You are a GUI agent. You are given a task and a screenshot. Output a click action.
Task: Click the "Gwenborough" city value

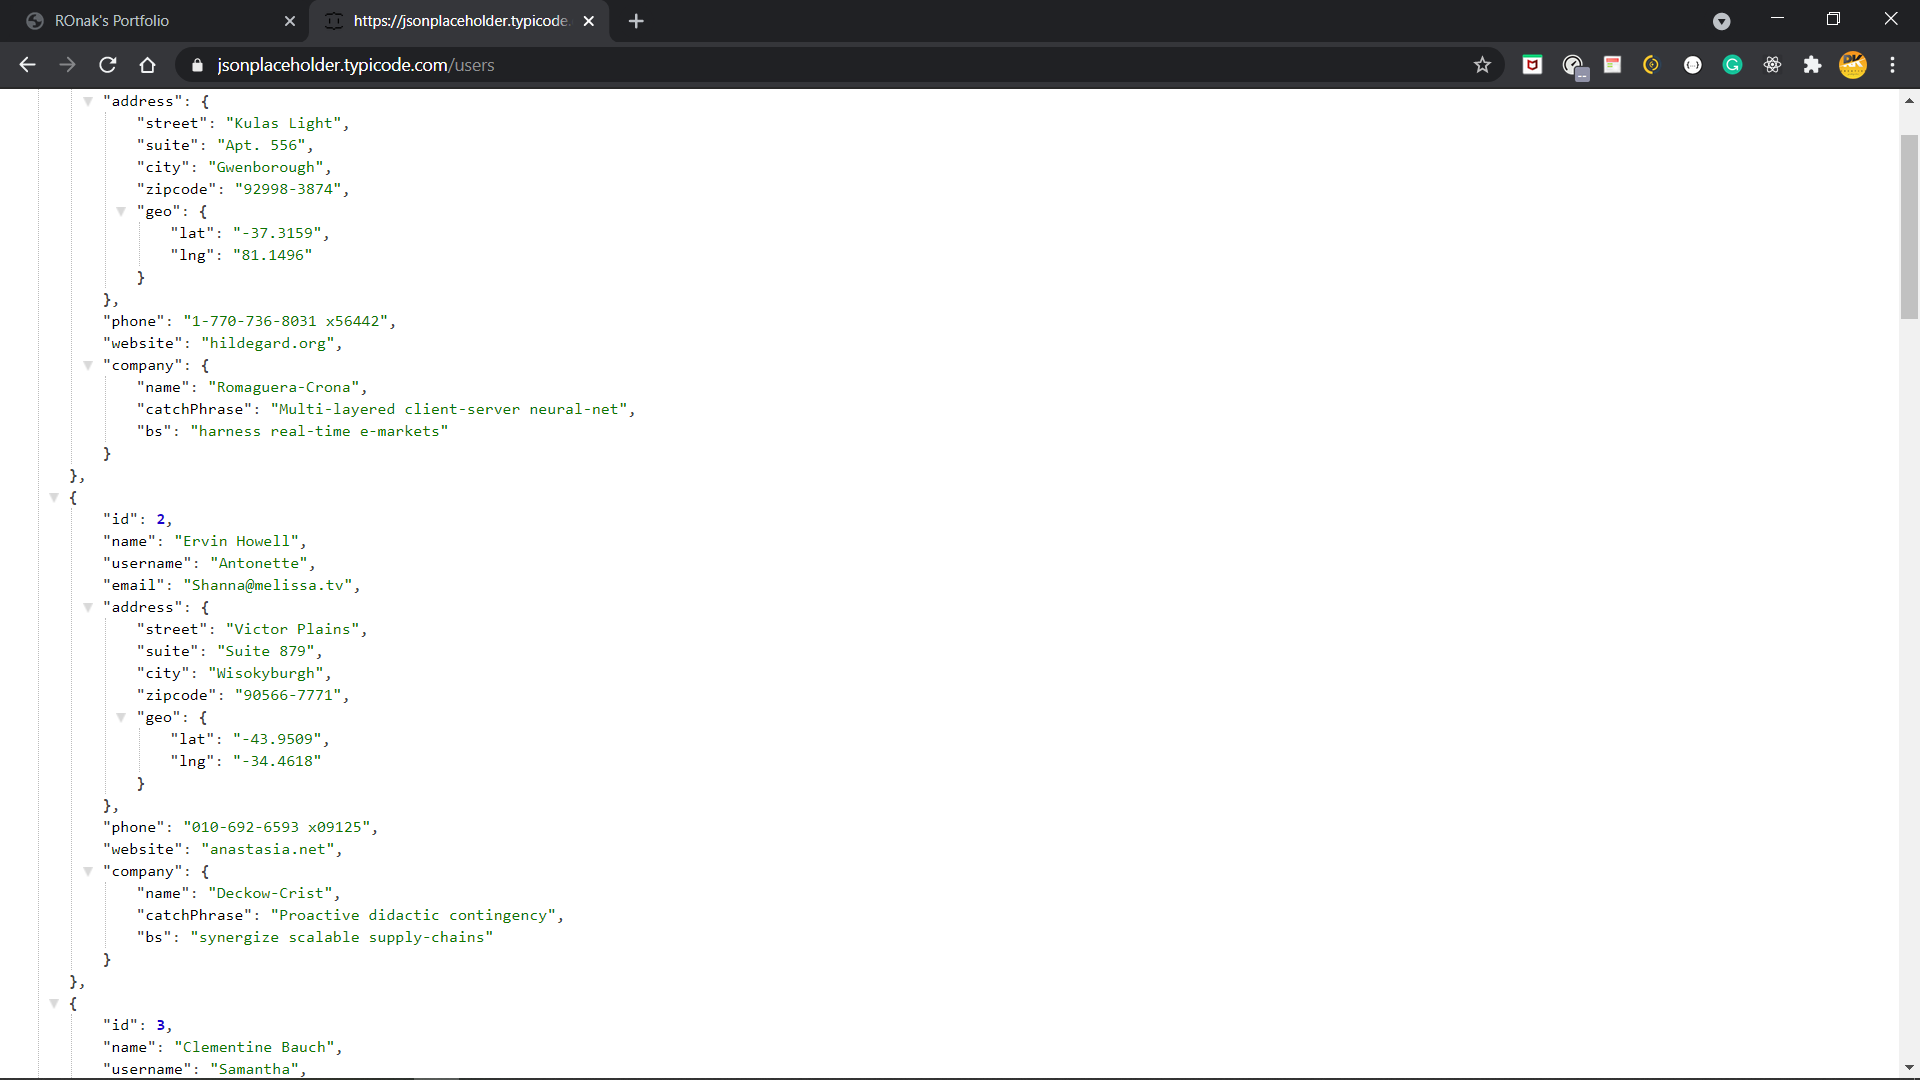266,167
